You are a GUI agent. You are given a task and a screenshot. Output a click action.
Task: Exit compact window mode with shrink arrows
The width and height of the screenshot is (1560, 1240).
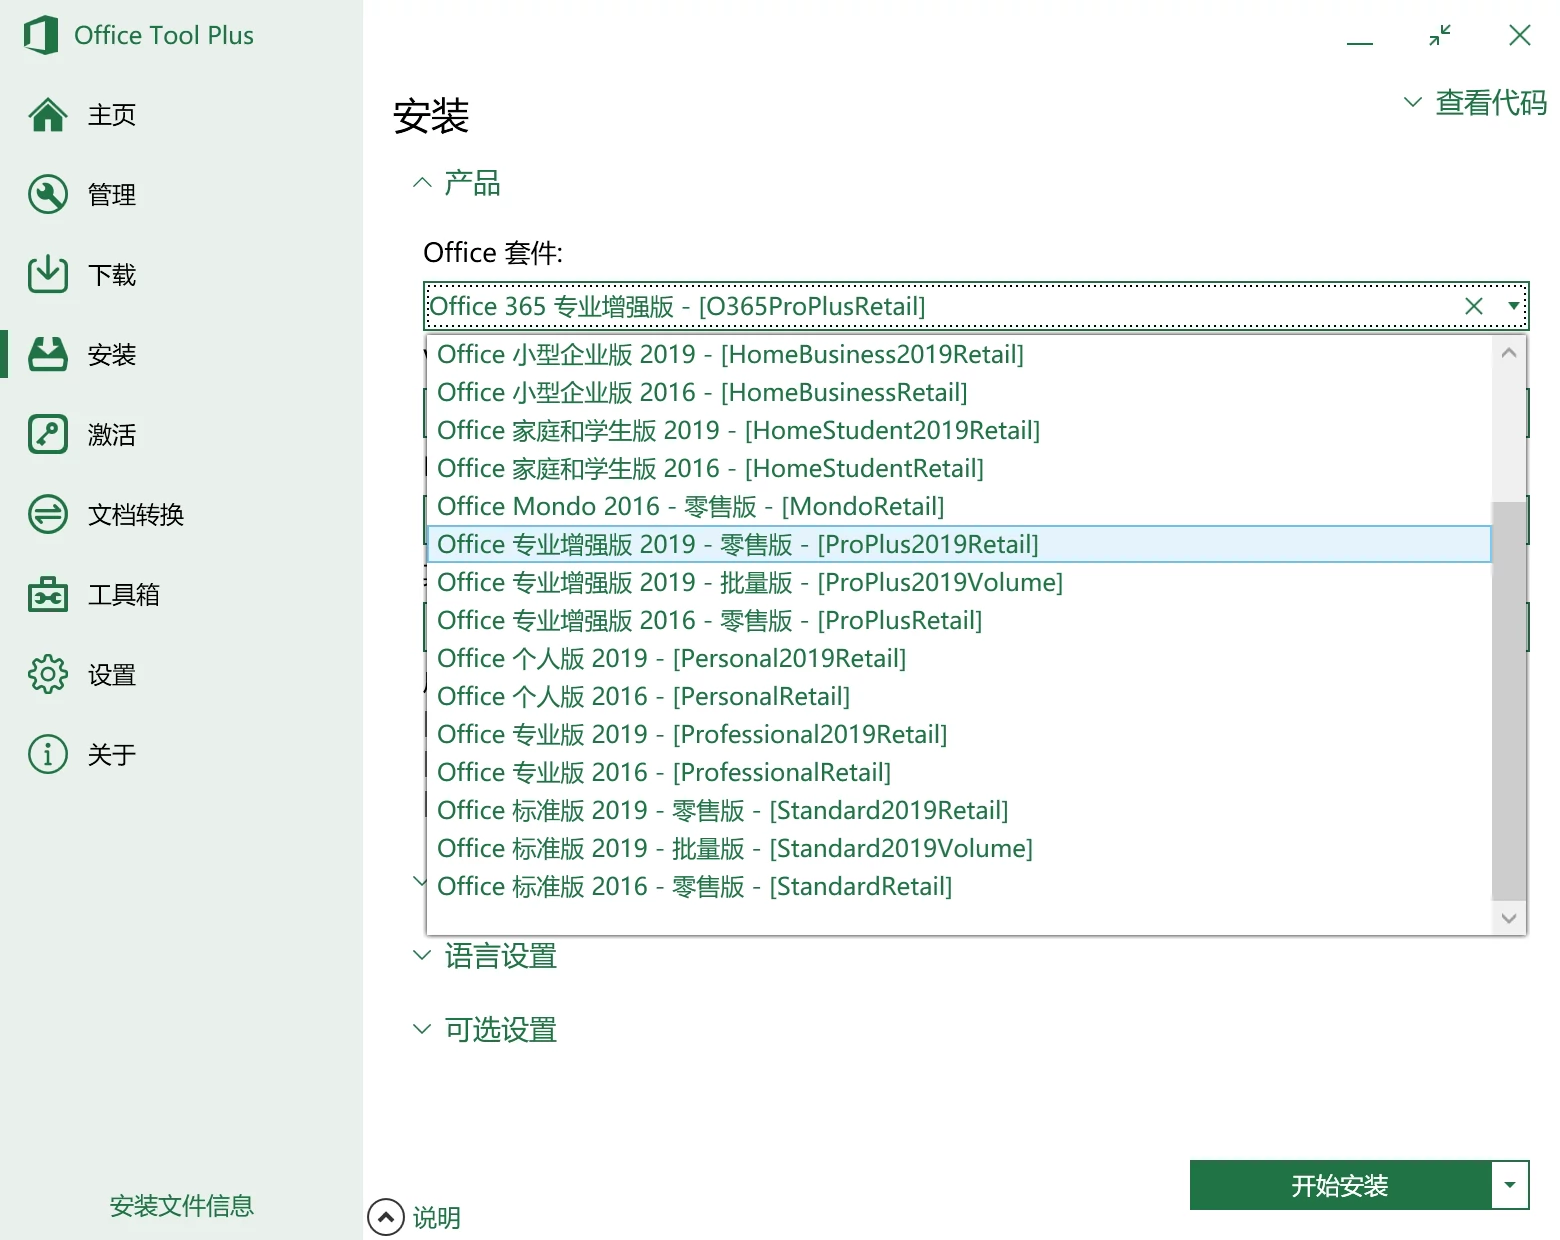[1440, 36]
